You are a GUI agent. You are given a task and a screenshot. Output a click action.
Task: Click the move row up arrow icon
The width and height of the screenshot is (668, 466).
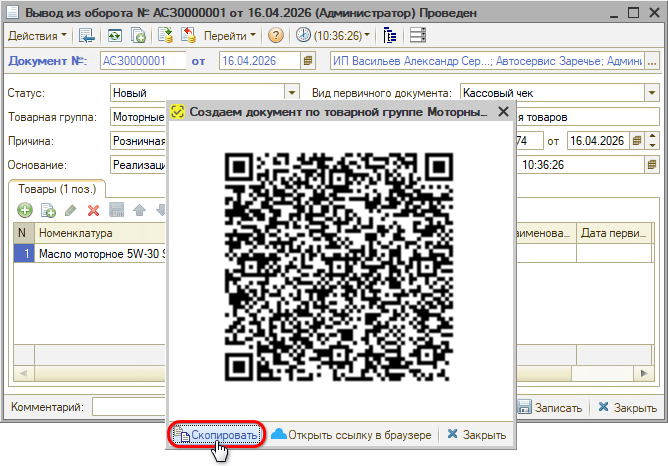click(x=139, y=211)
